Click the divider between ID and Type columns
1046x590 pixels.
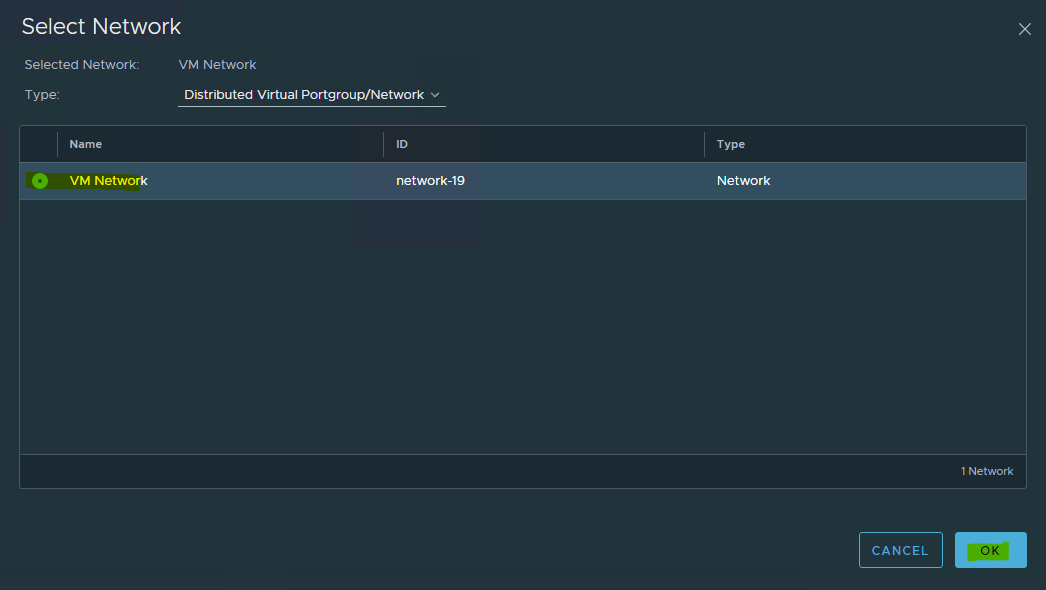pyautogui.click(x=705, y=144)
